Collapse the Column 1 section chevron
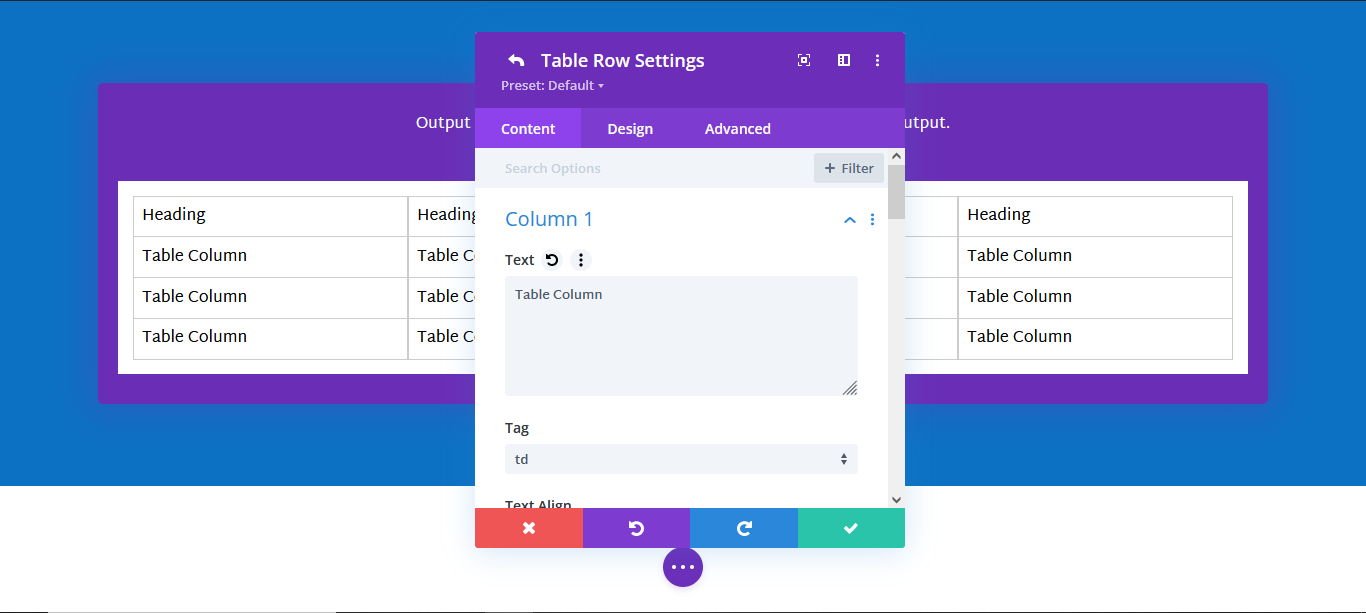This screenshot has height=613, width=1366. pos(850,219)
